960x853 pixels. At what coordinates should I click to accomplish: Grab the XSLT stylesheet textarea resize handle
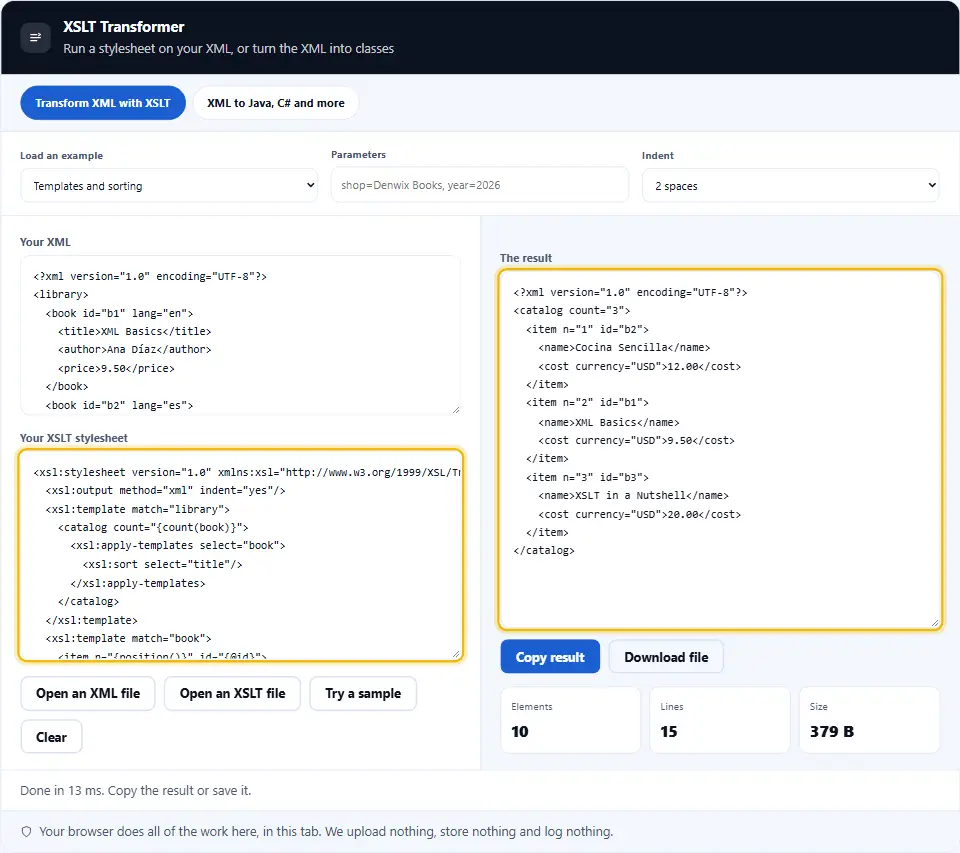(x=456, y=654)
